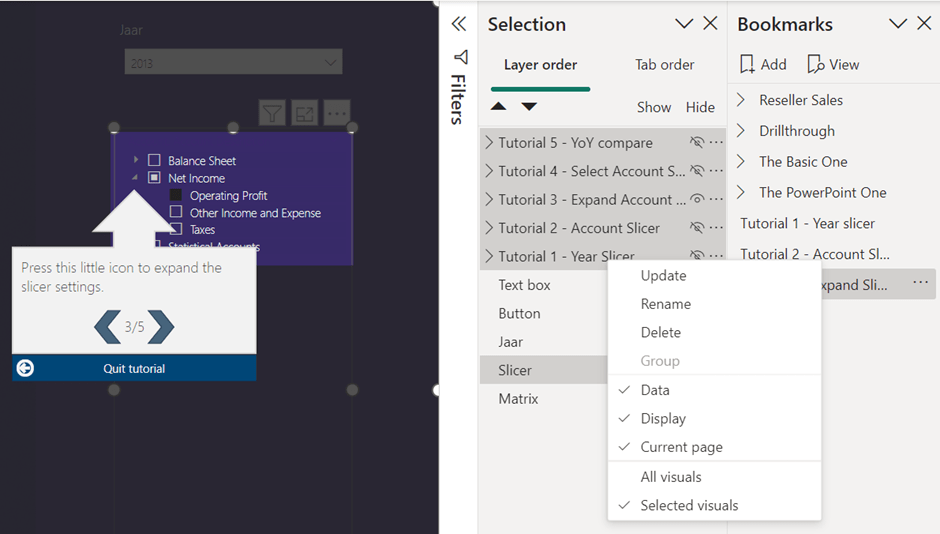Check the Other Income and Expense checkbox
The image size is (940, 534).
click(x=176, y=212)
